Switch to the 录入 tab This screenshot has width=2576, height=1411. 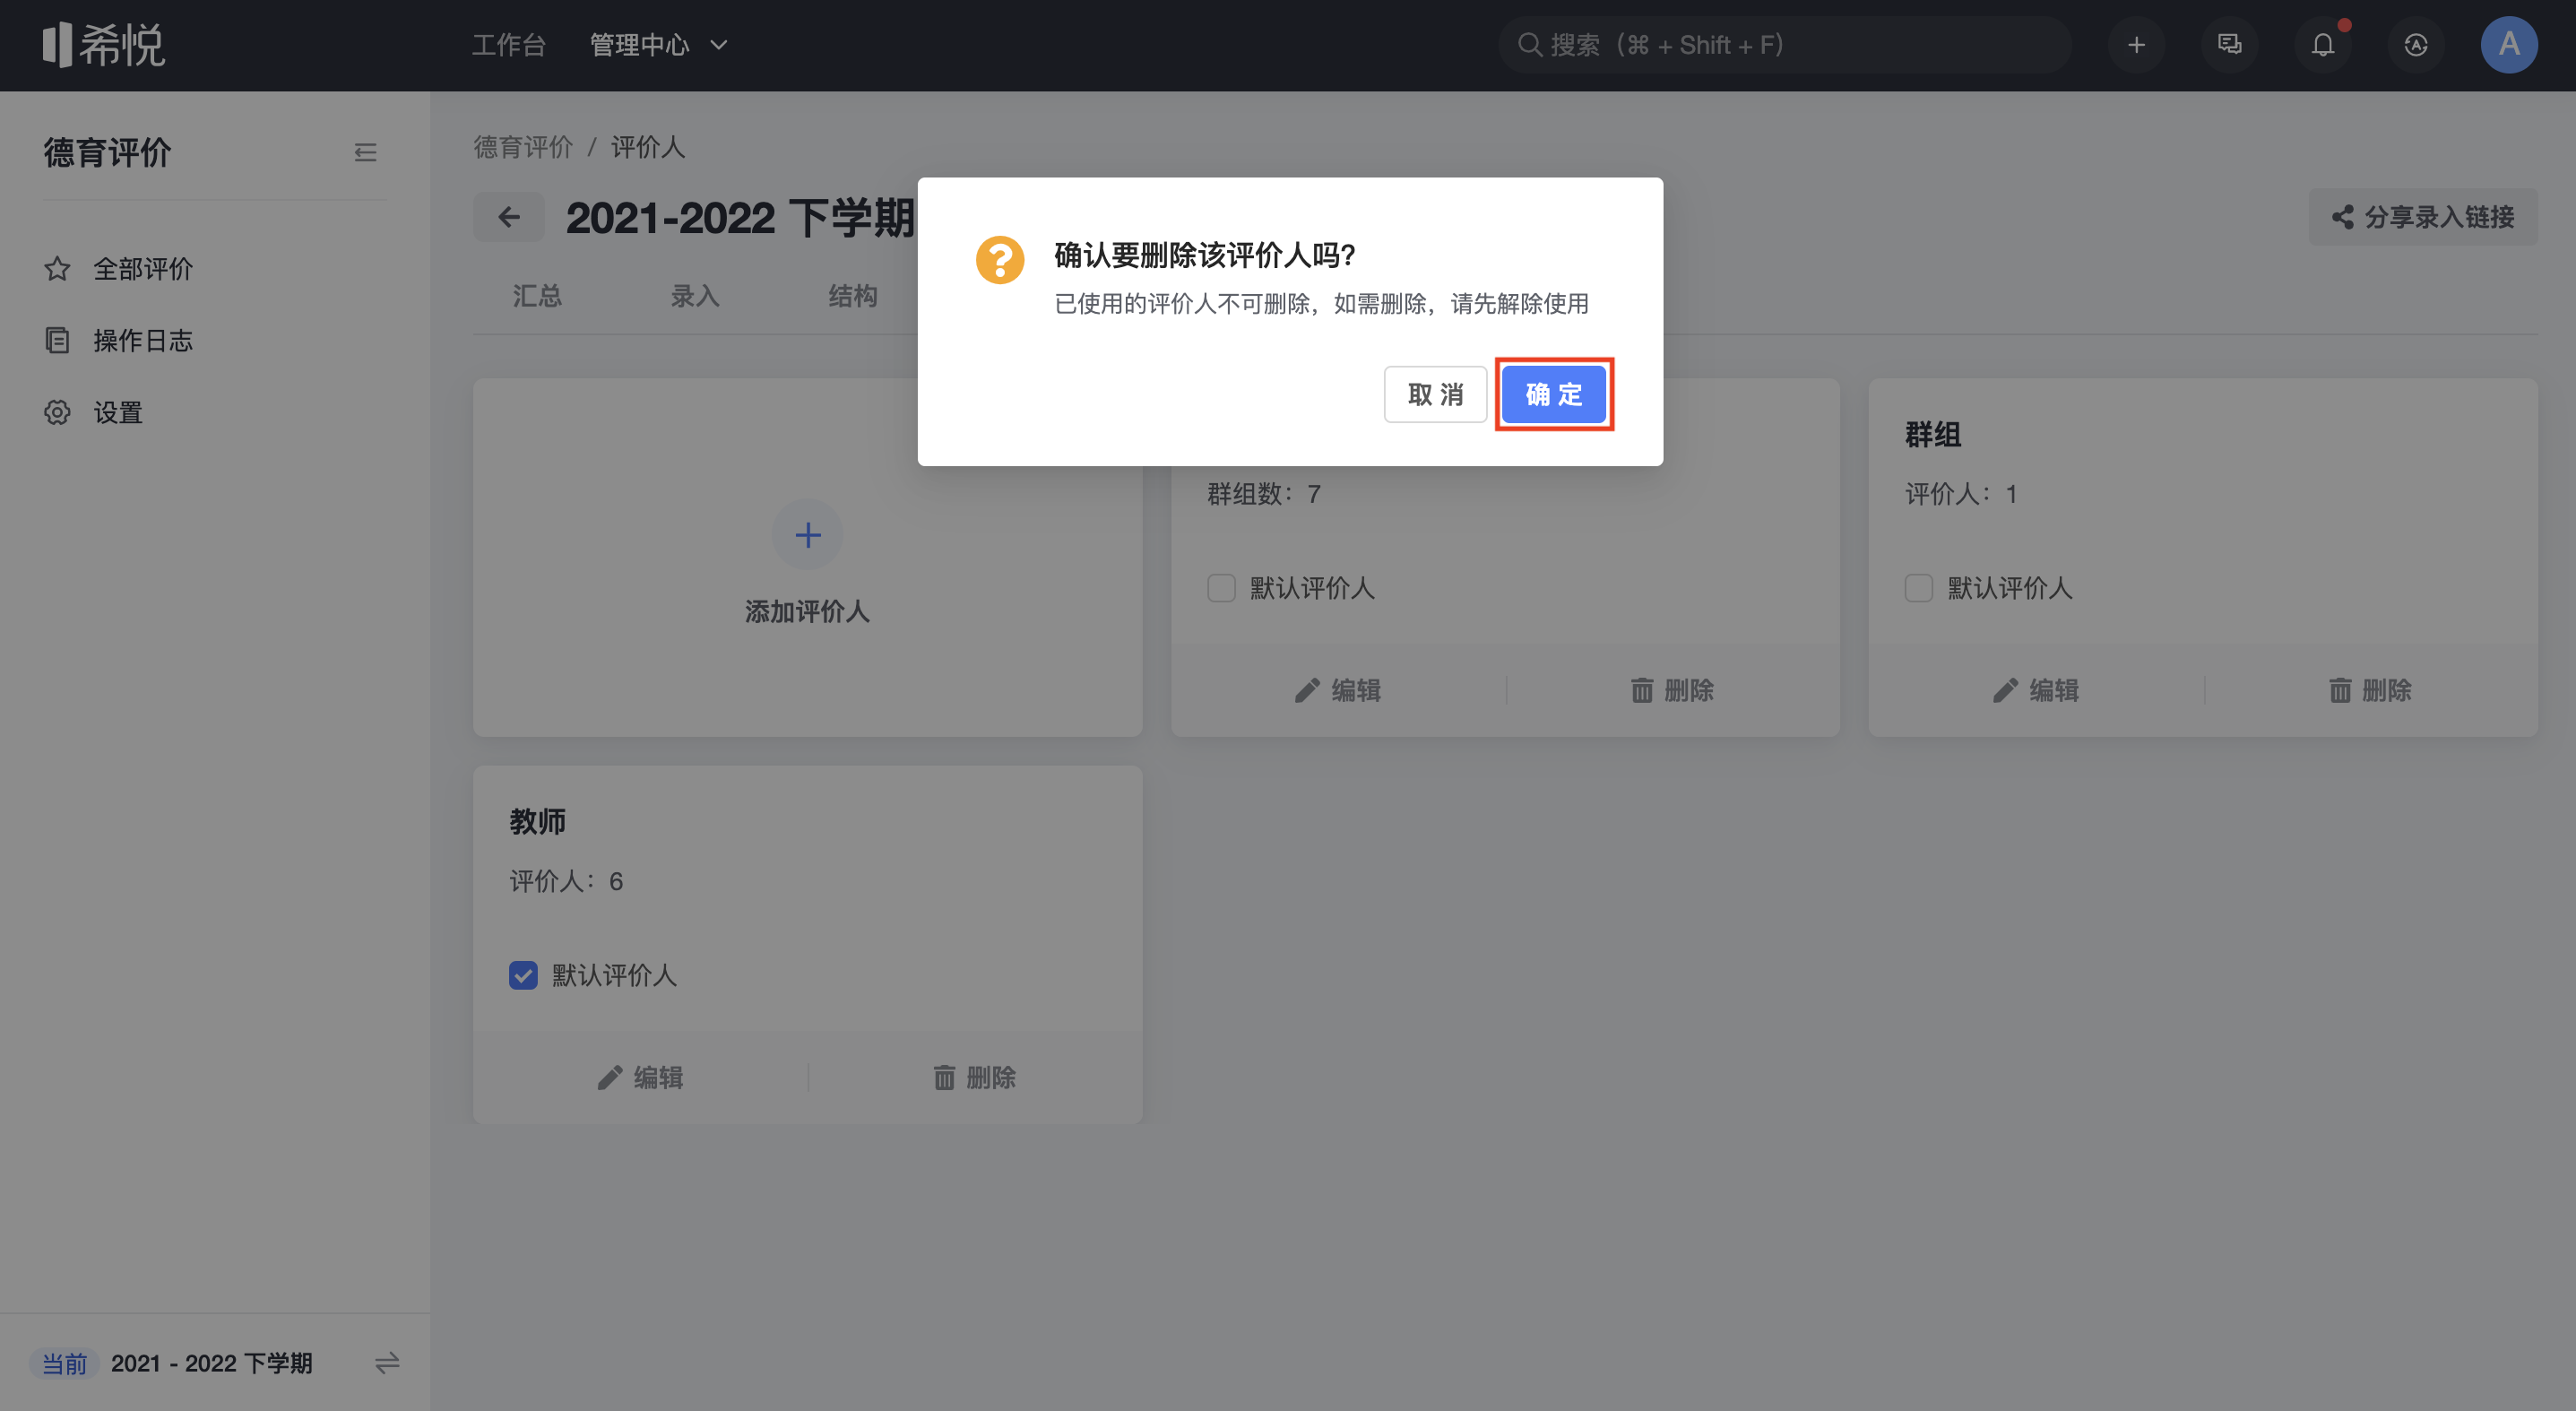[x=695, y=296]
